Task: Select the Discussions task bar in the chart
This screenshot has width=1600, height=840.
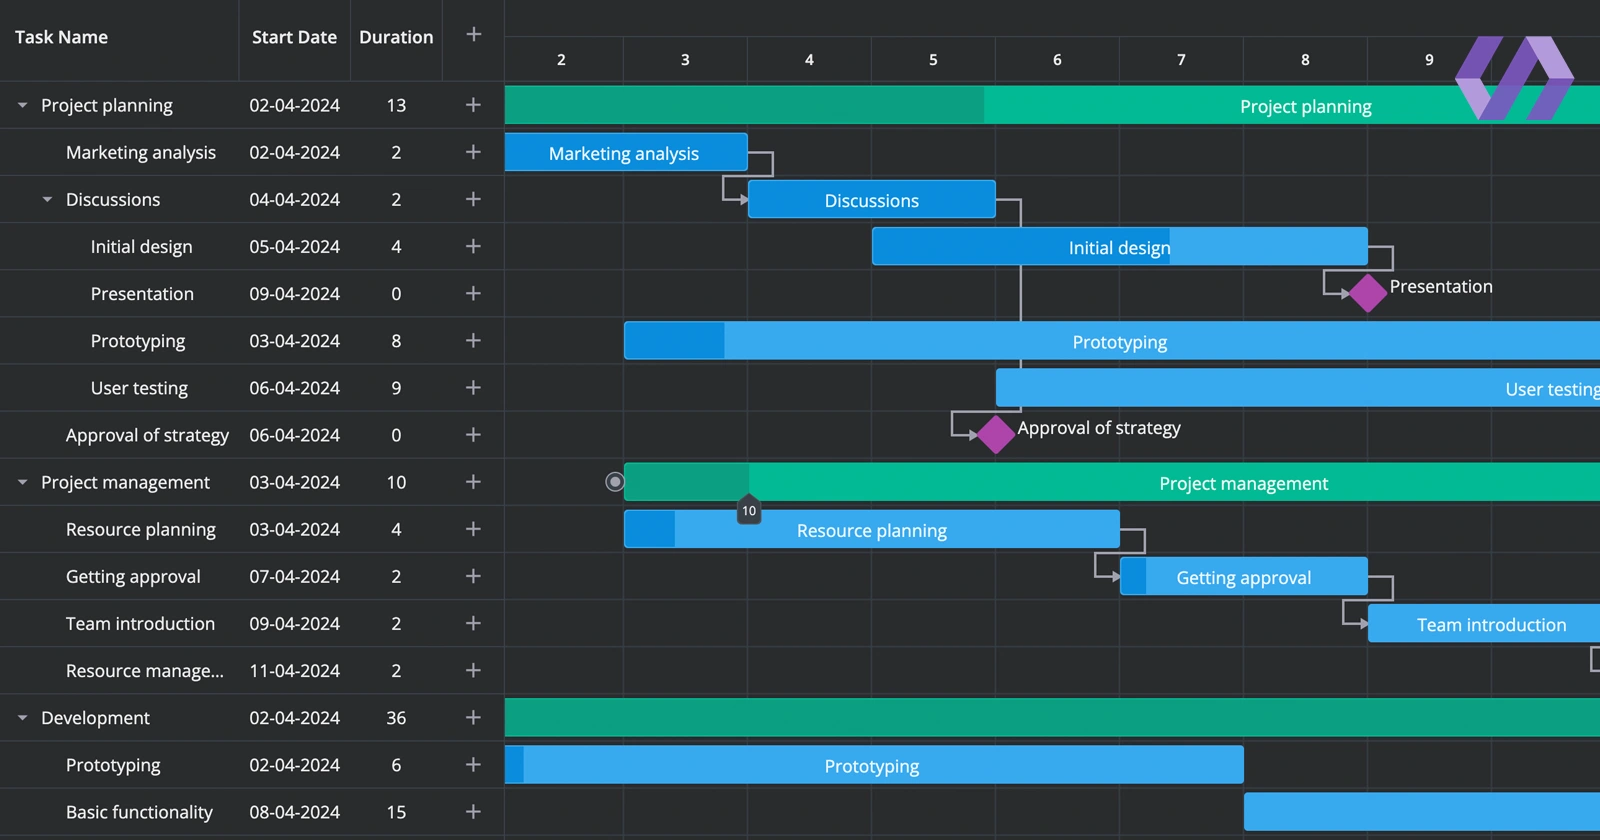Action: click(872, 199)
